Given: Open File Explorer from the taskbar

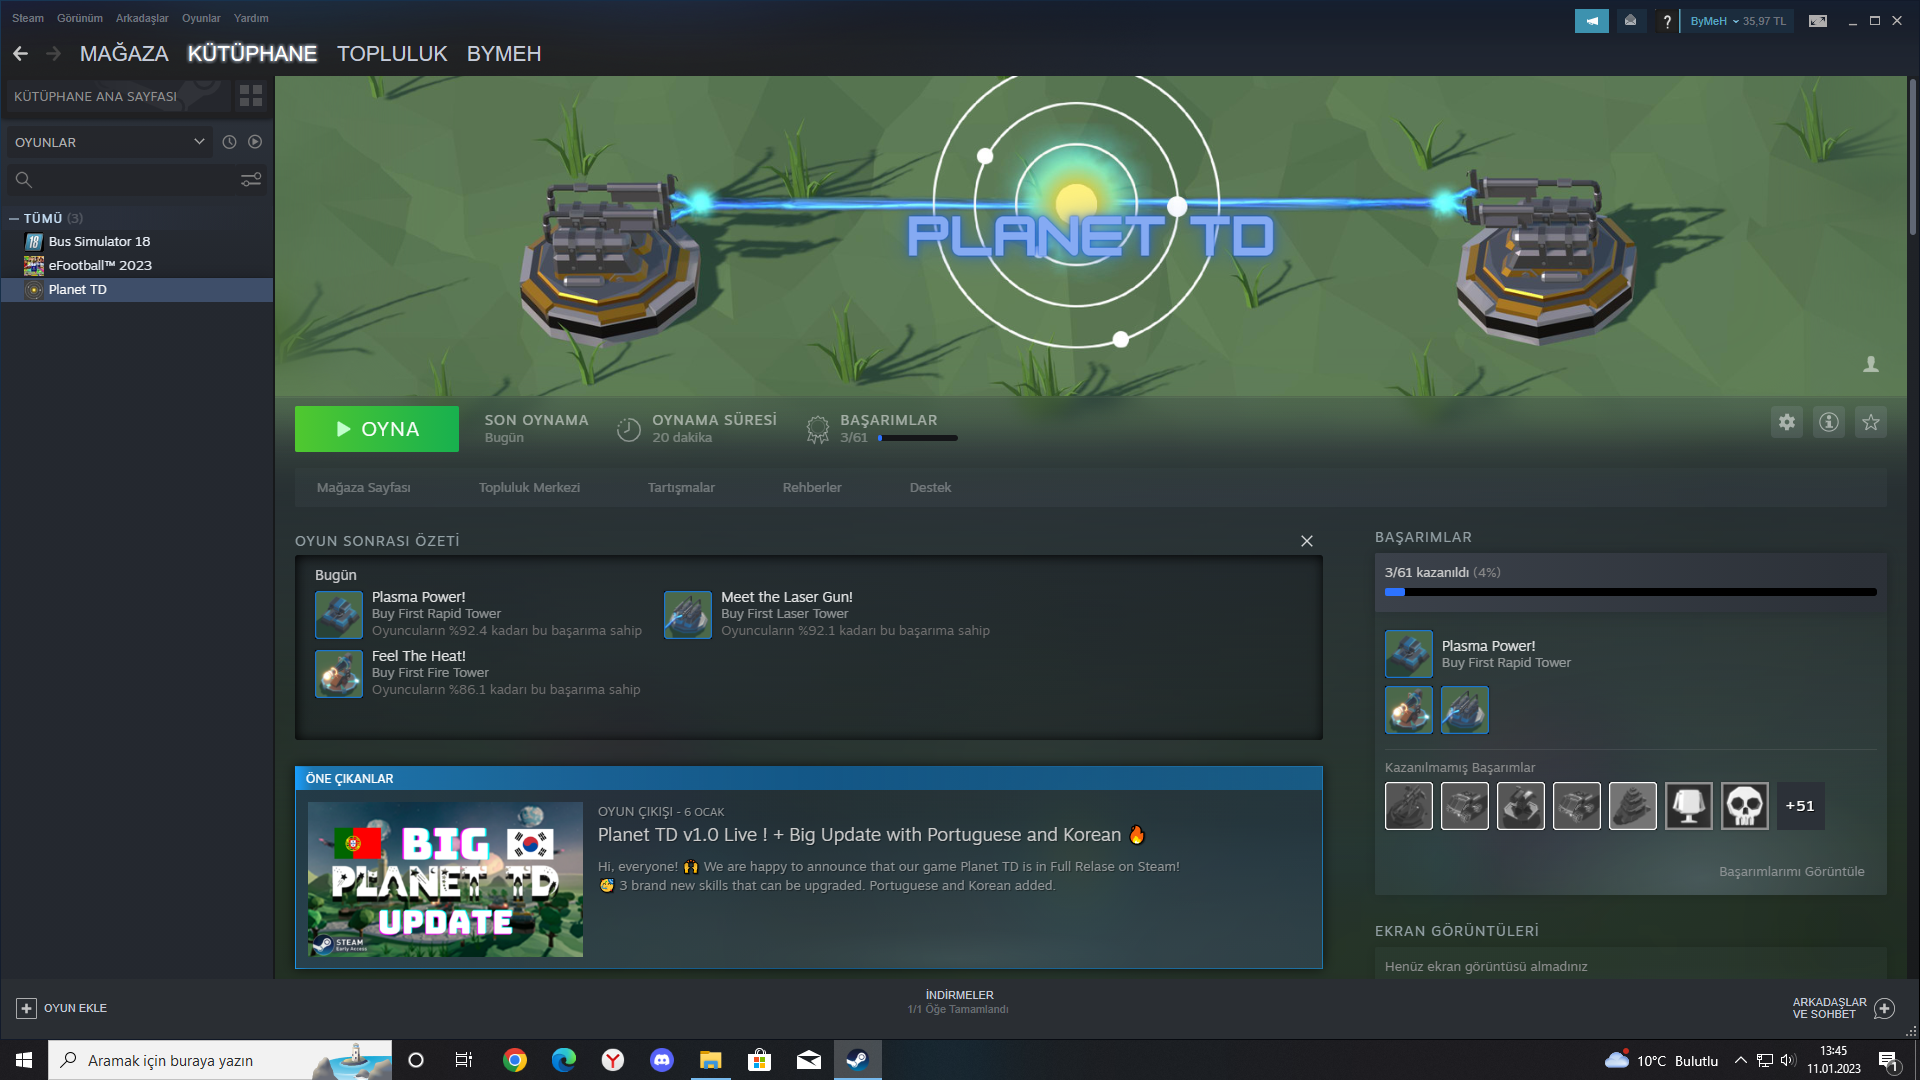Looking at the screenshot, I should (711, 1060).
